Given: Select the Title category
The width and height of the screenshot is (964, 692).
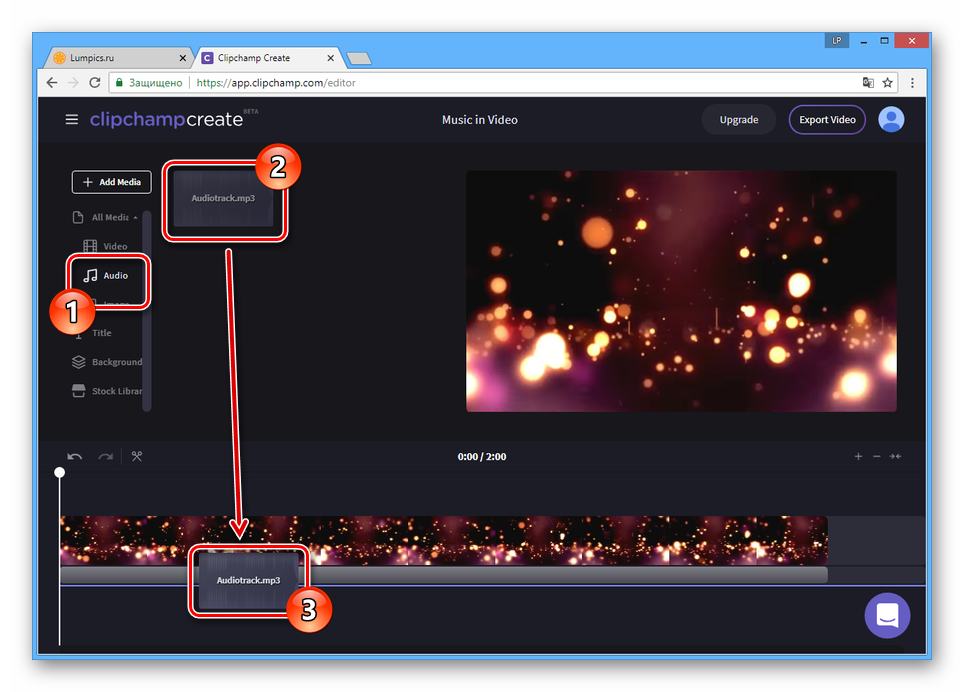Looking at the screenshot, I should (x=101, y=333).
